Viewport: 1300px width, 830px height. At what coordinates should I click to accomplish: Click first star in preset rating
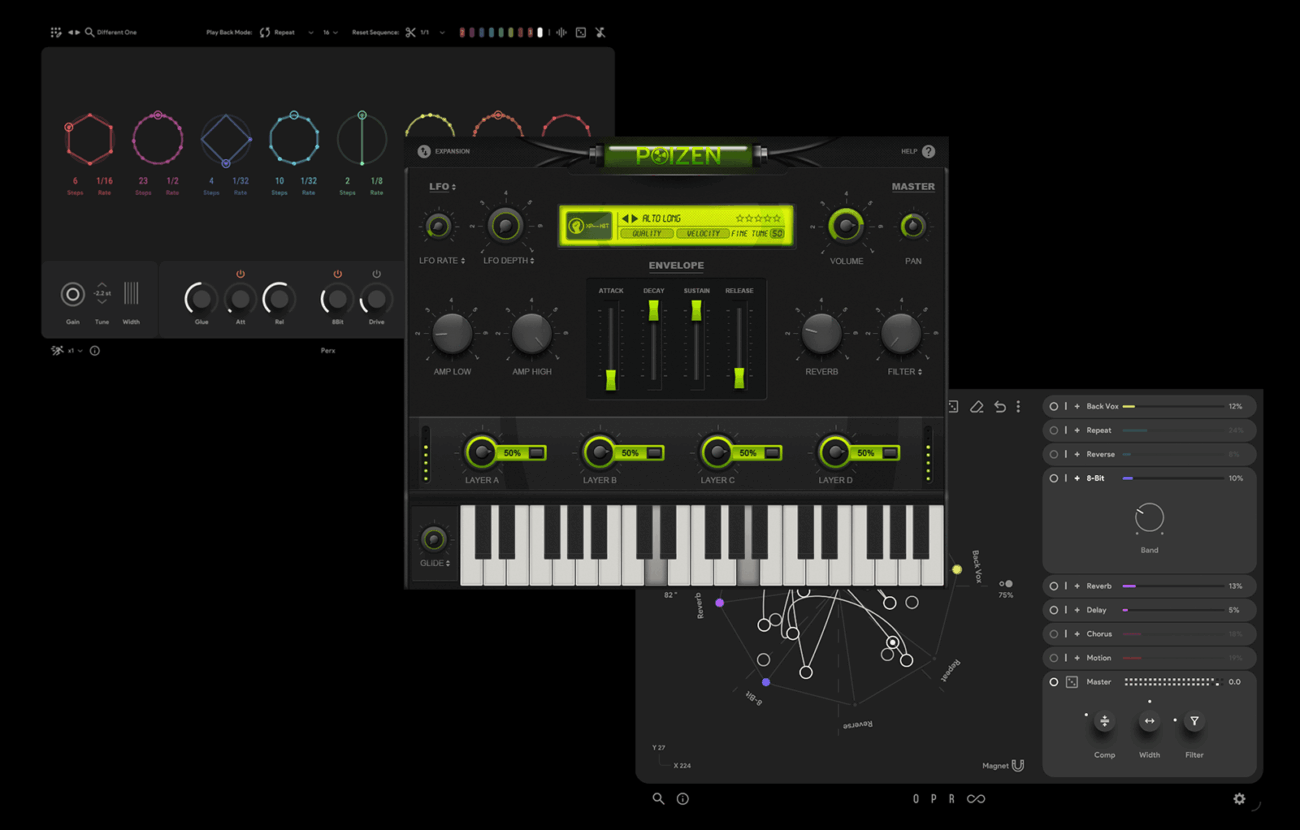(x=739, y=218)
